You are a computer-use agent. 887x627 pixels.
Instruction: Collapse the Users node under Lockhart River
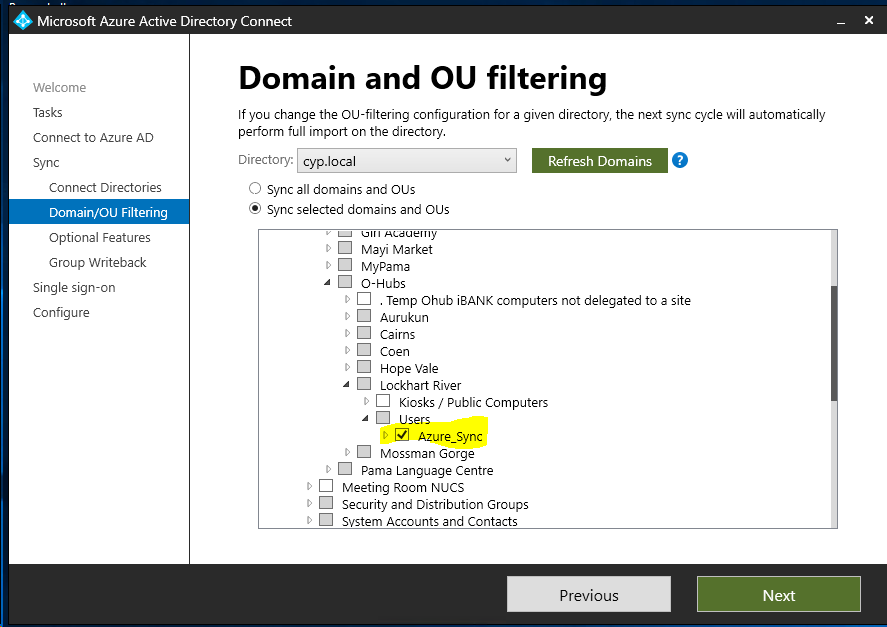(365, 418)
